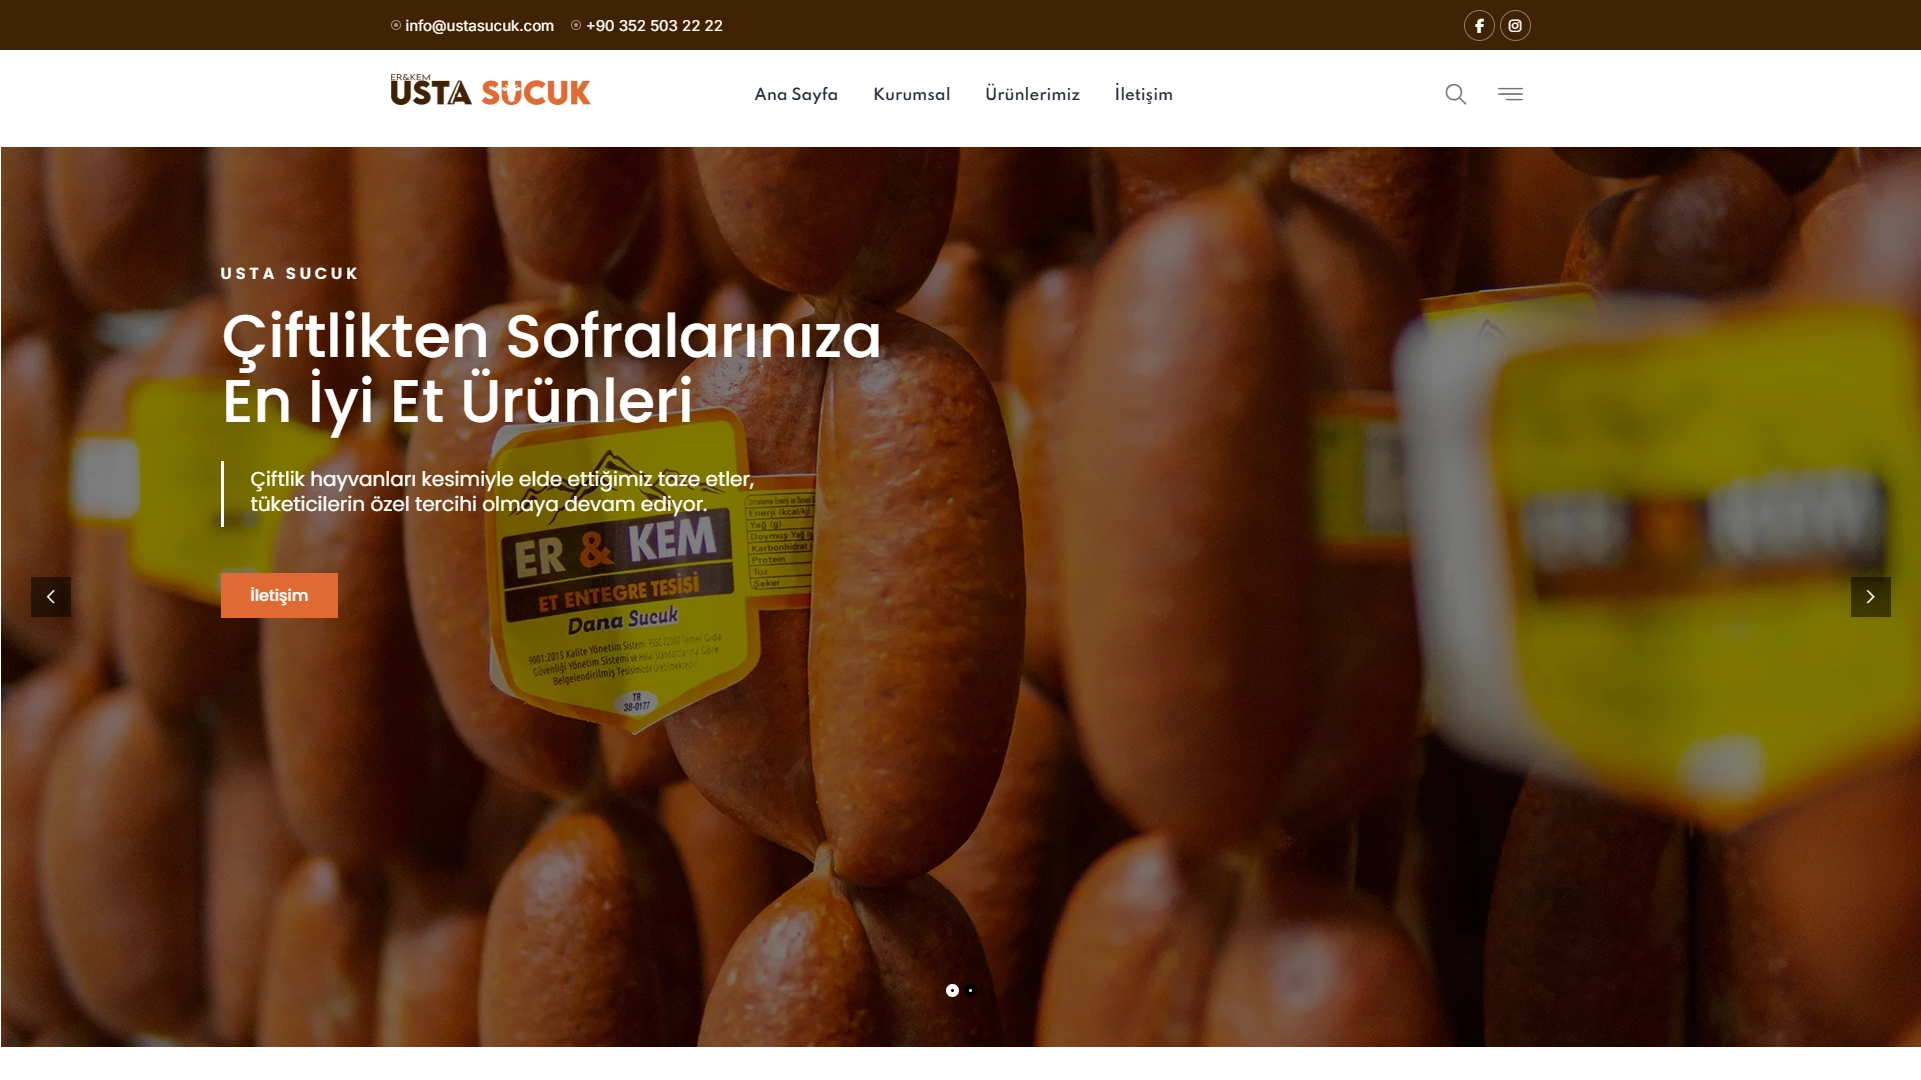Open the İletişim navigation link

point(1143,94)
